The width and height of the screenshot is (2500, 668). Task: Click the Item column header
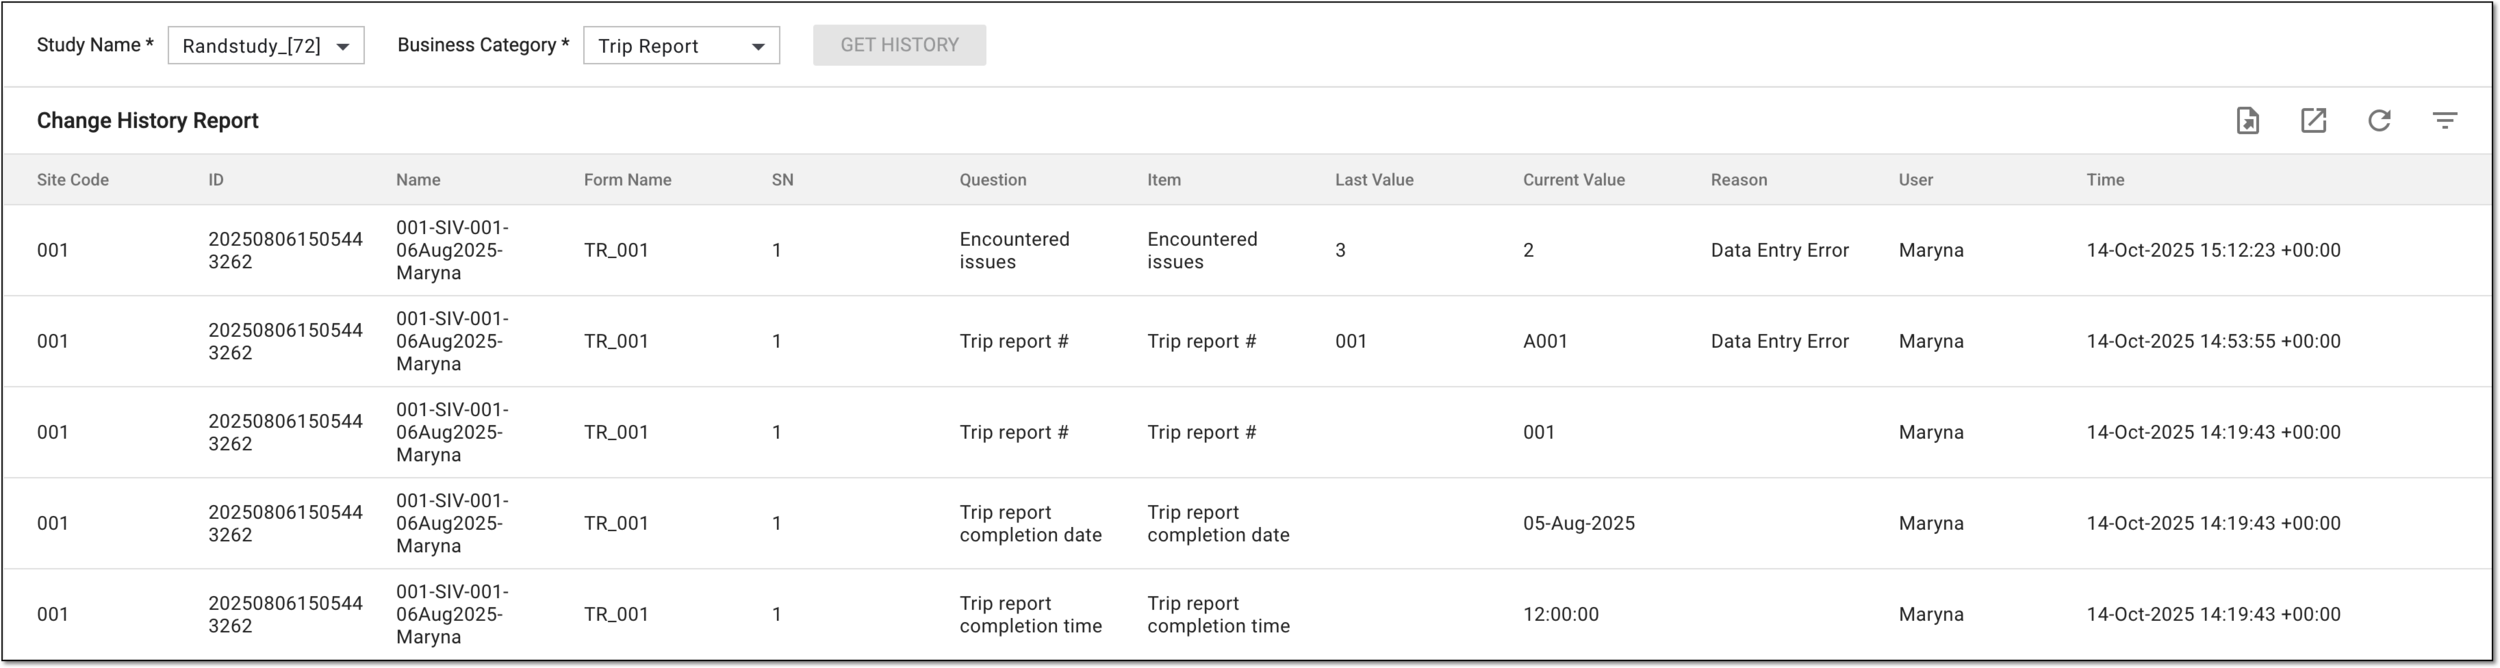1164,180
